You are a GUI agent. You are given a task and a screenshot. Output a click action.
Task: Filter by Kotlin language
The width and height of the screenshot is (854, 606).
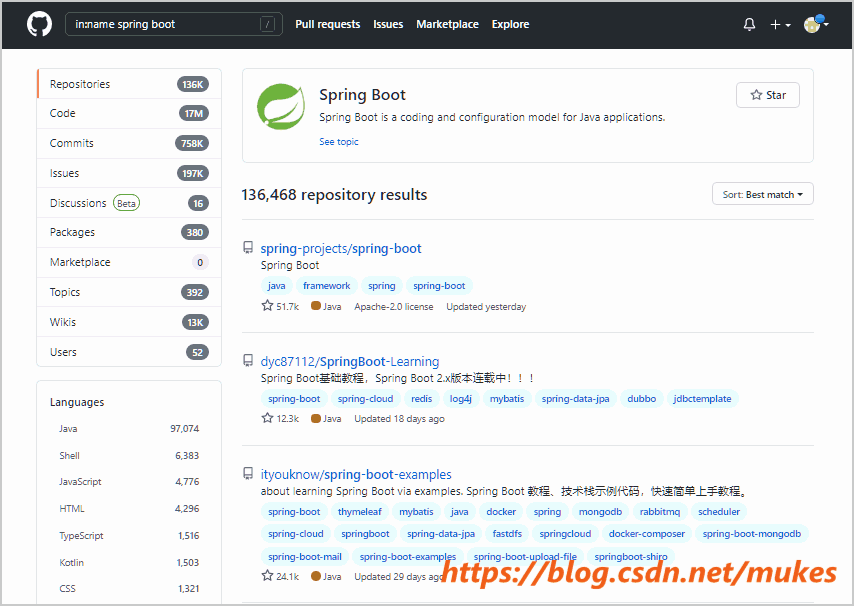pos(129,562)
